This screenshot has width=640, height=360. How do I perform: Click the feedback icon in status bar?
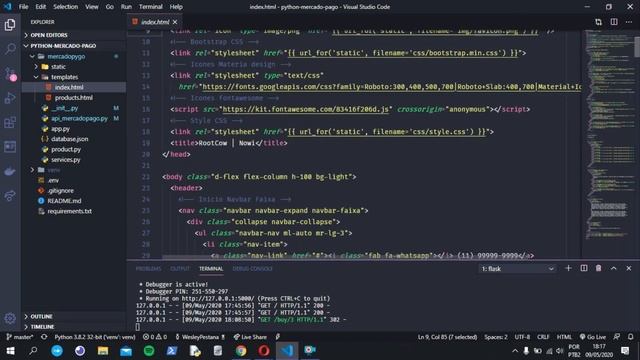617,337
